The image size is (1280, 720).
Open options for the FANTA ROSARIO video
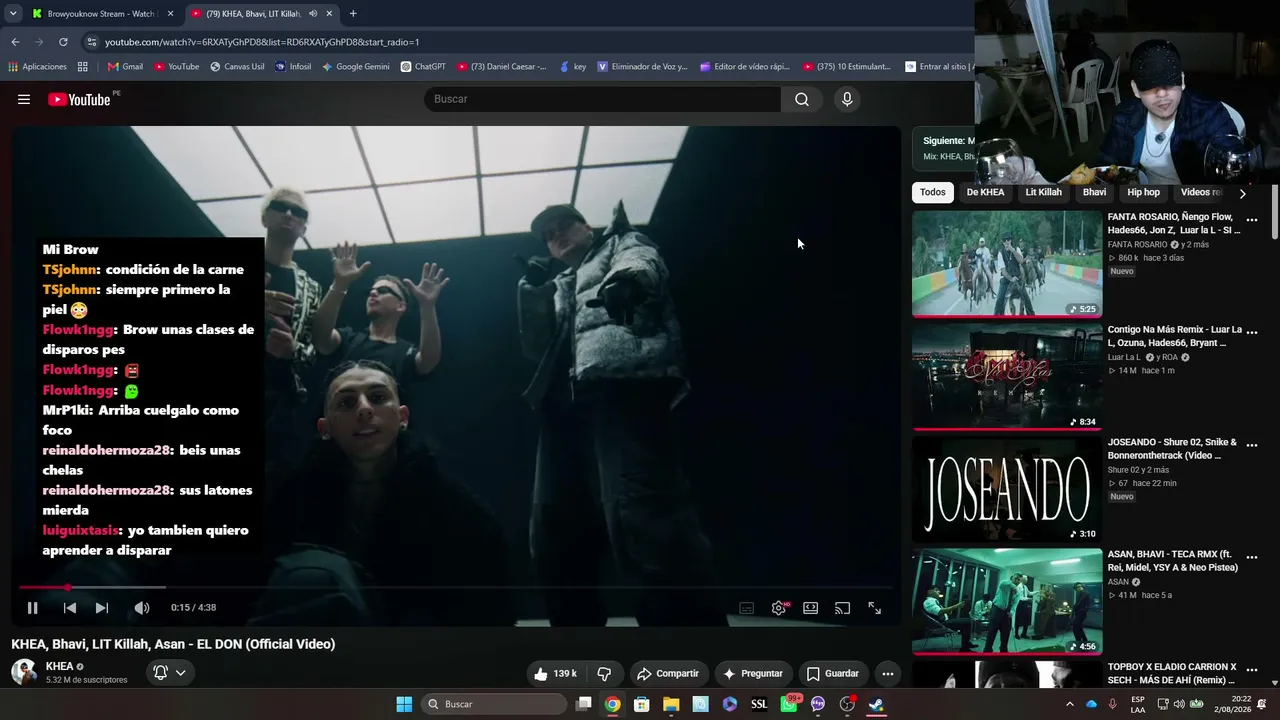[x=1251, y=220]
